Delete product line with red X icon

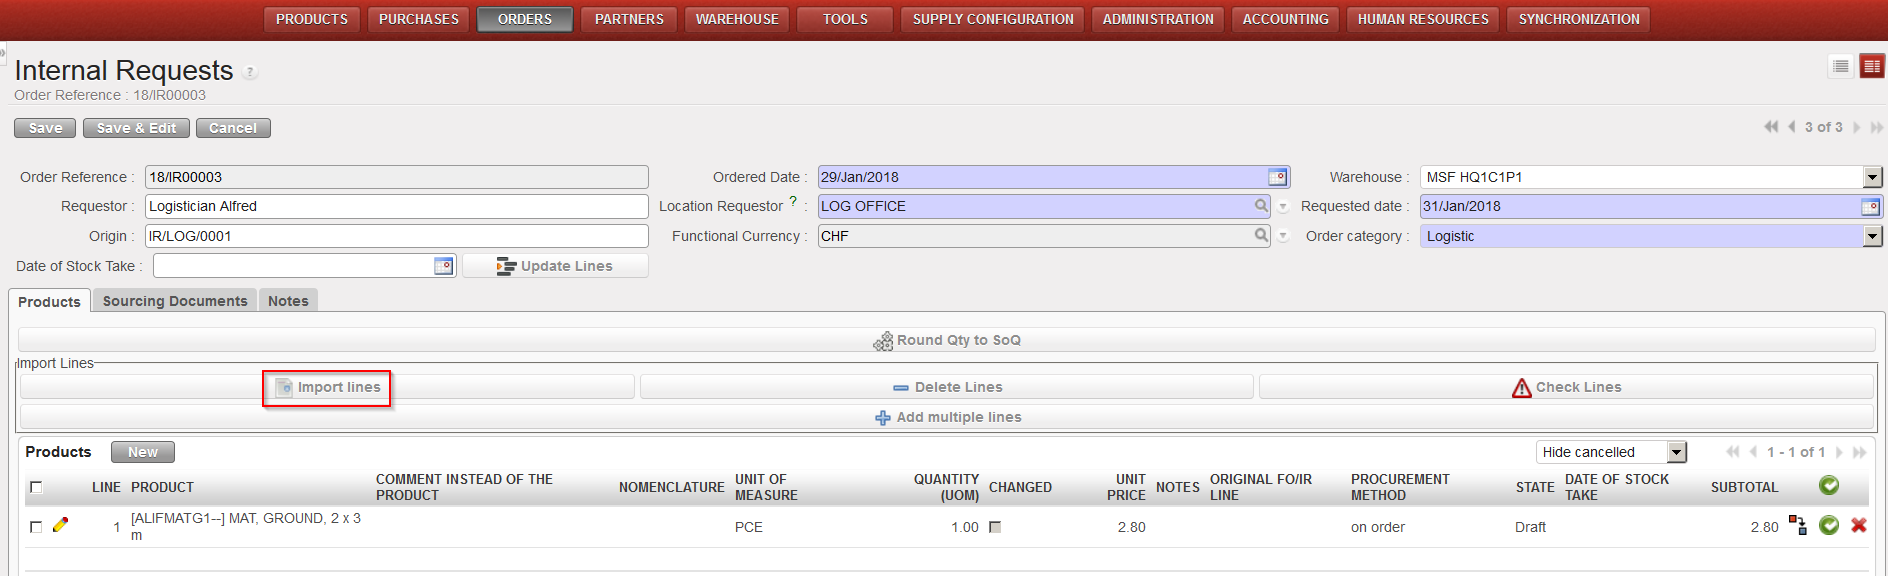coord(1859,525)
